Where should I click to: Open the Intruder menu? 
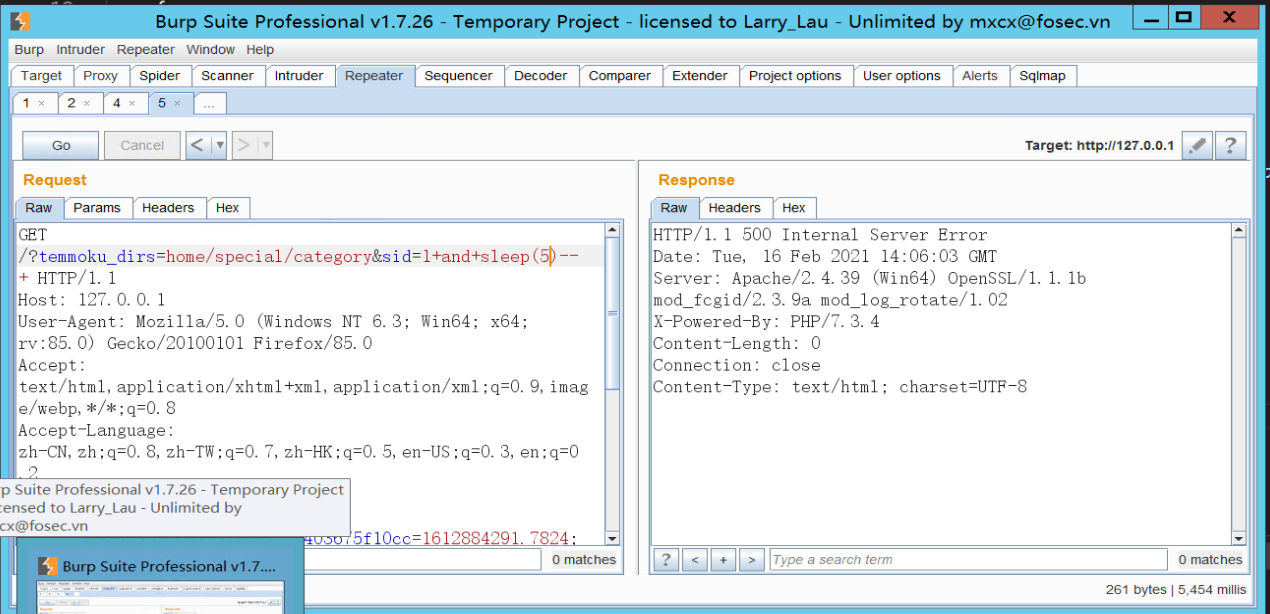click(x=80, y=49)
